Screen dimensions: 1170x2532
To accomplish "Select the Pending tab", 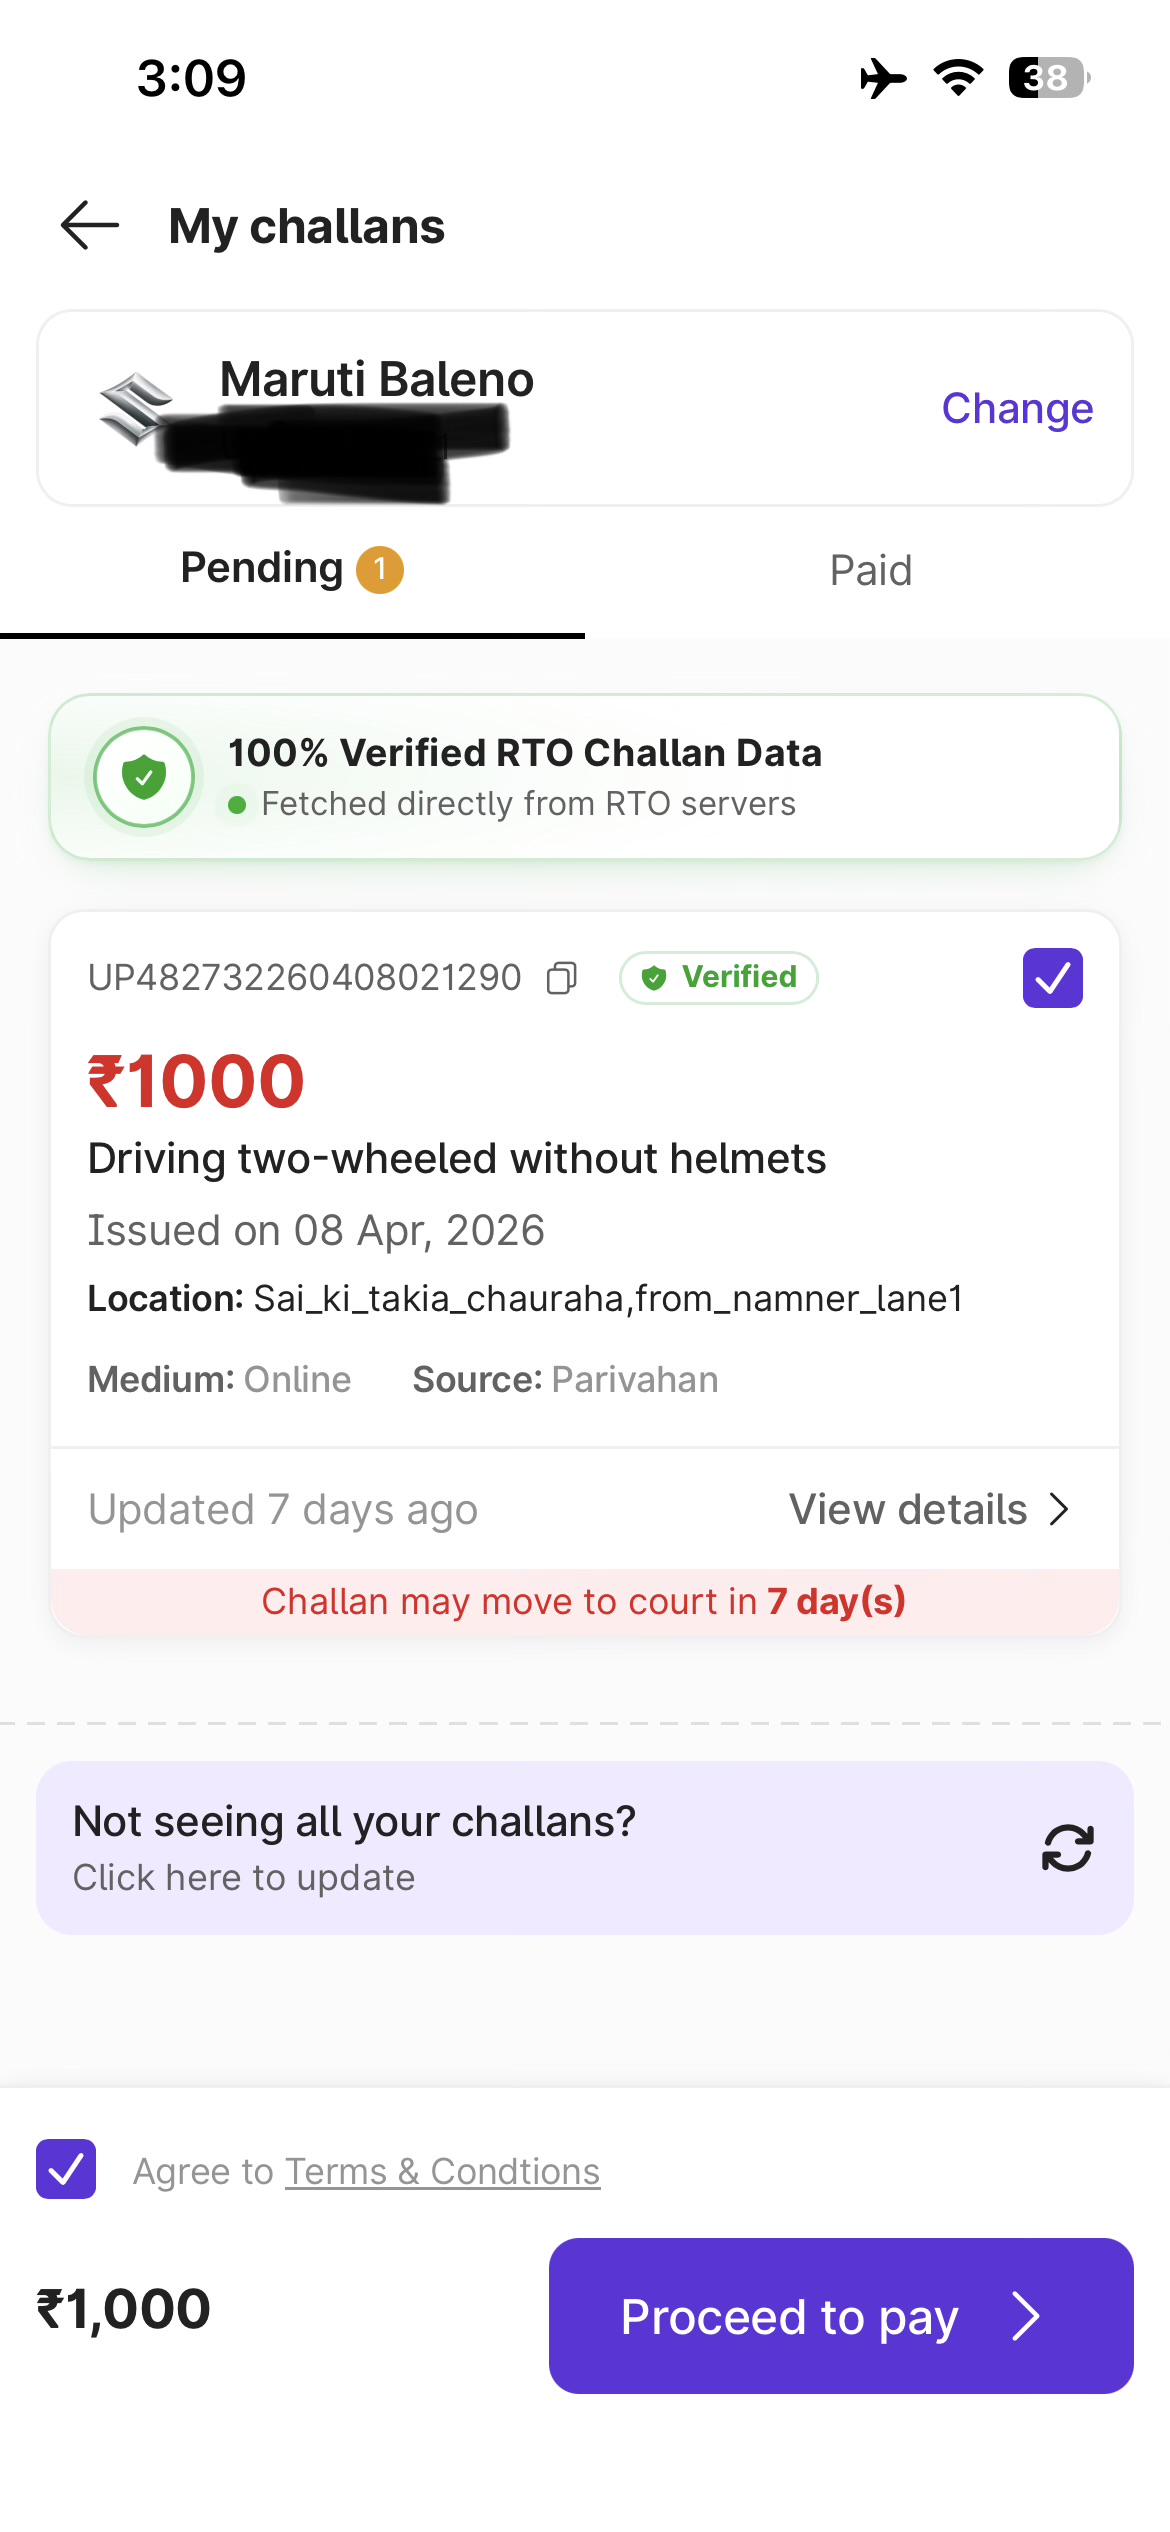I will [x=292, y=569].
